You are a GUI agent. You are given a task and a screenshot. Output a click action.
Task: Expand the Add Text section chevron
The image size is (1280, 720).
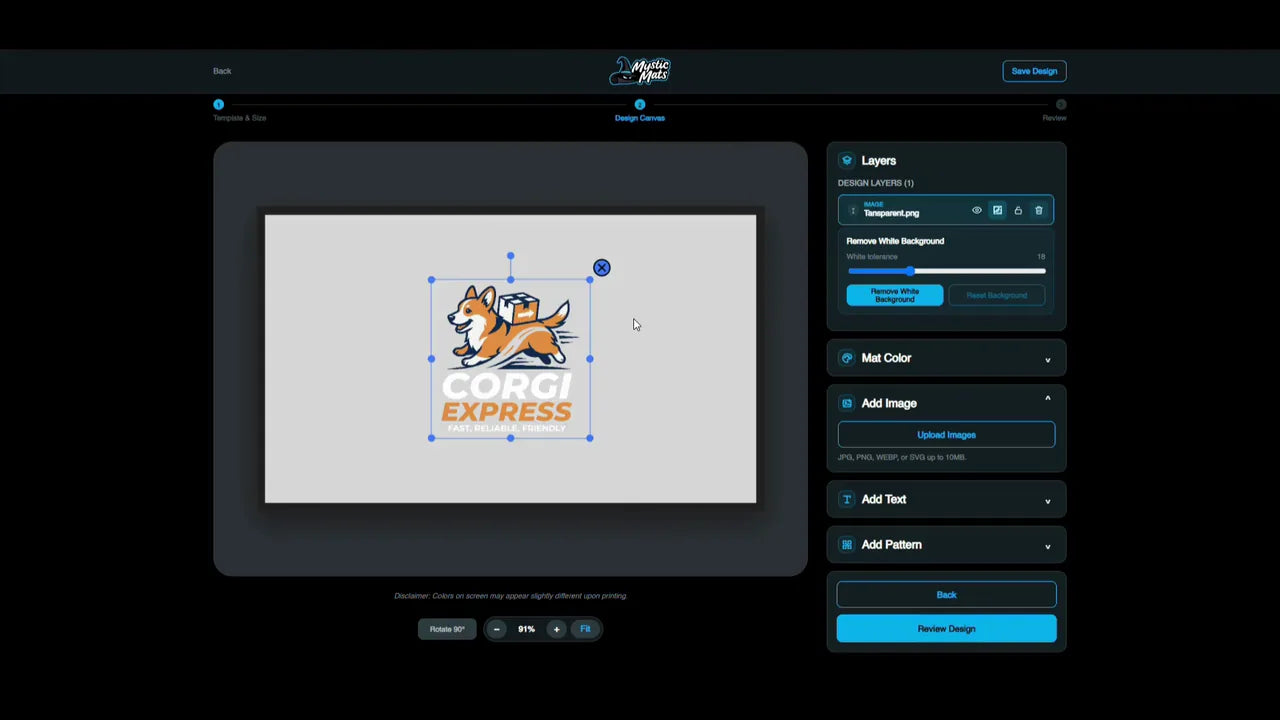pyautogui.click(x=1048, y=501)
